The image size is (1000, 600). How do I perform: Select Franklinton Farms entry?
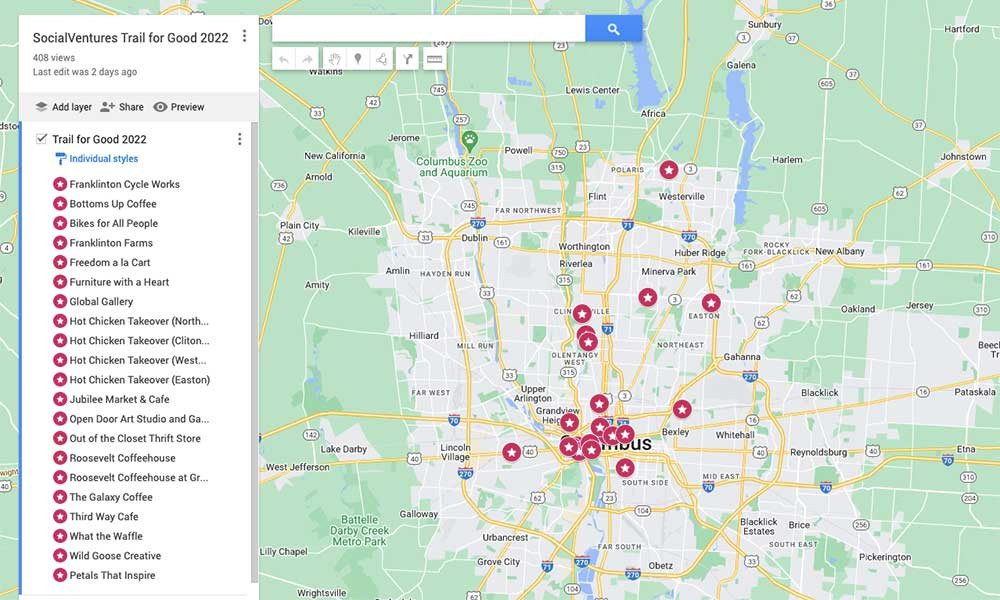pos(111,243)
